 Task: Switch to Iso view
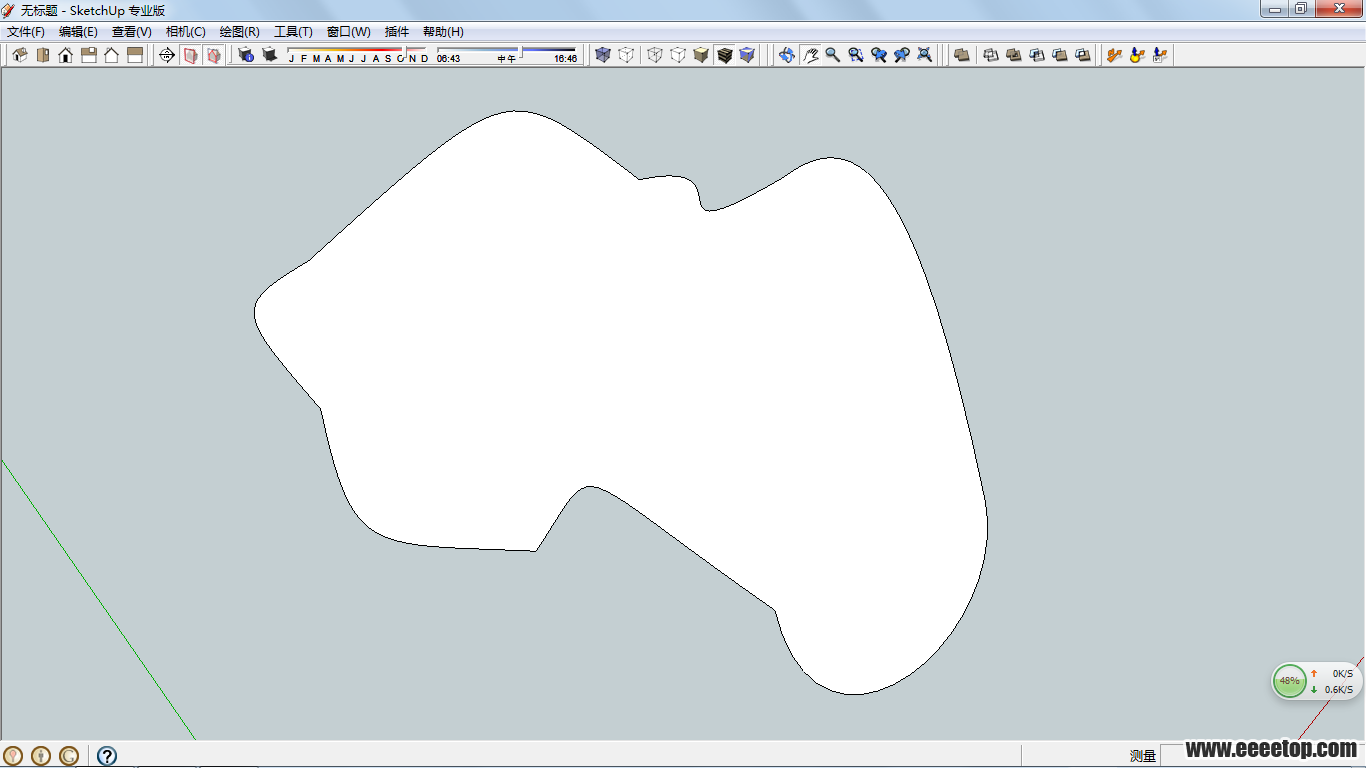point(19,55)
